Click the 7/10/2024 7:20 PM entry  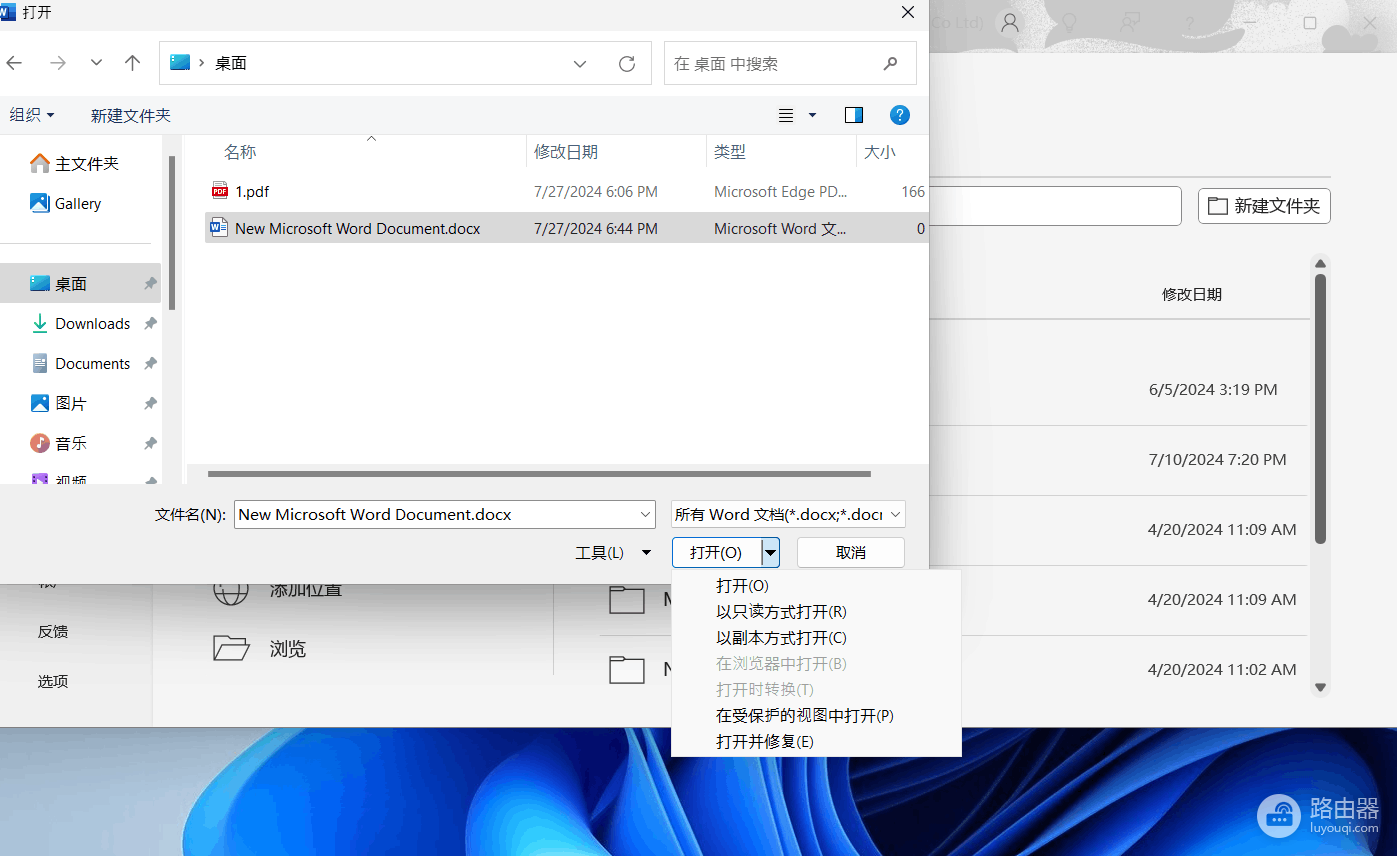(1217, 459)
